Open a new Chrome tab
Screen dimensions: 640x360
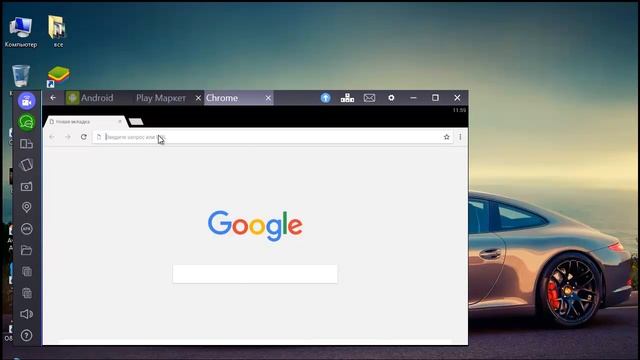pyautogui.click(x=136, y=122)
